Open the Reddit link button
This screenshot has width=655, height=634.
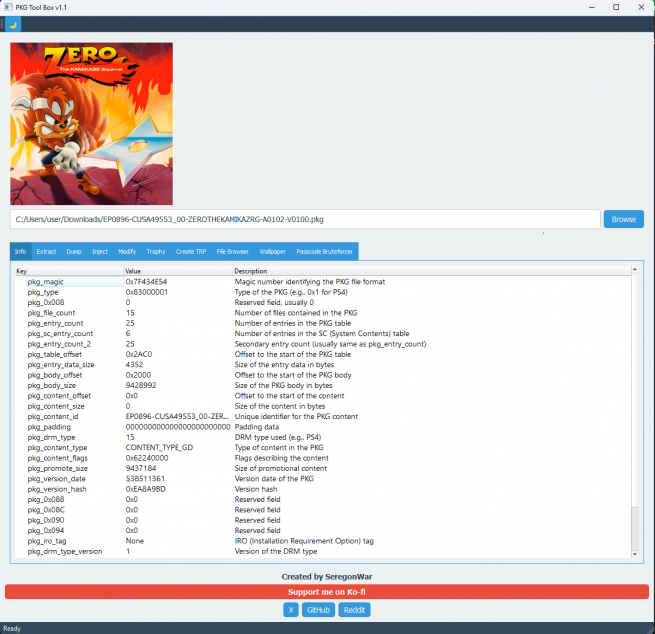point(354,610)
